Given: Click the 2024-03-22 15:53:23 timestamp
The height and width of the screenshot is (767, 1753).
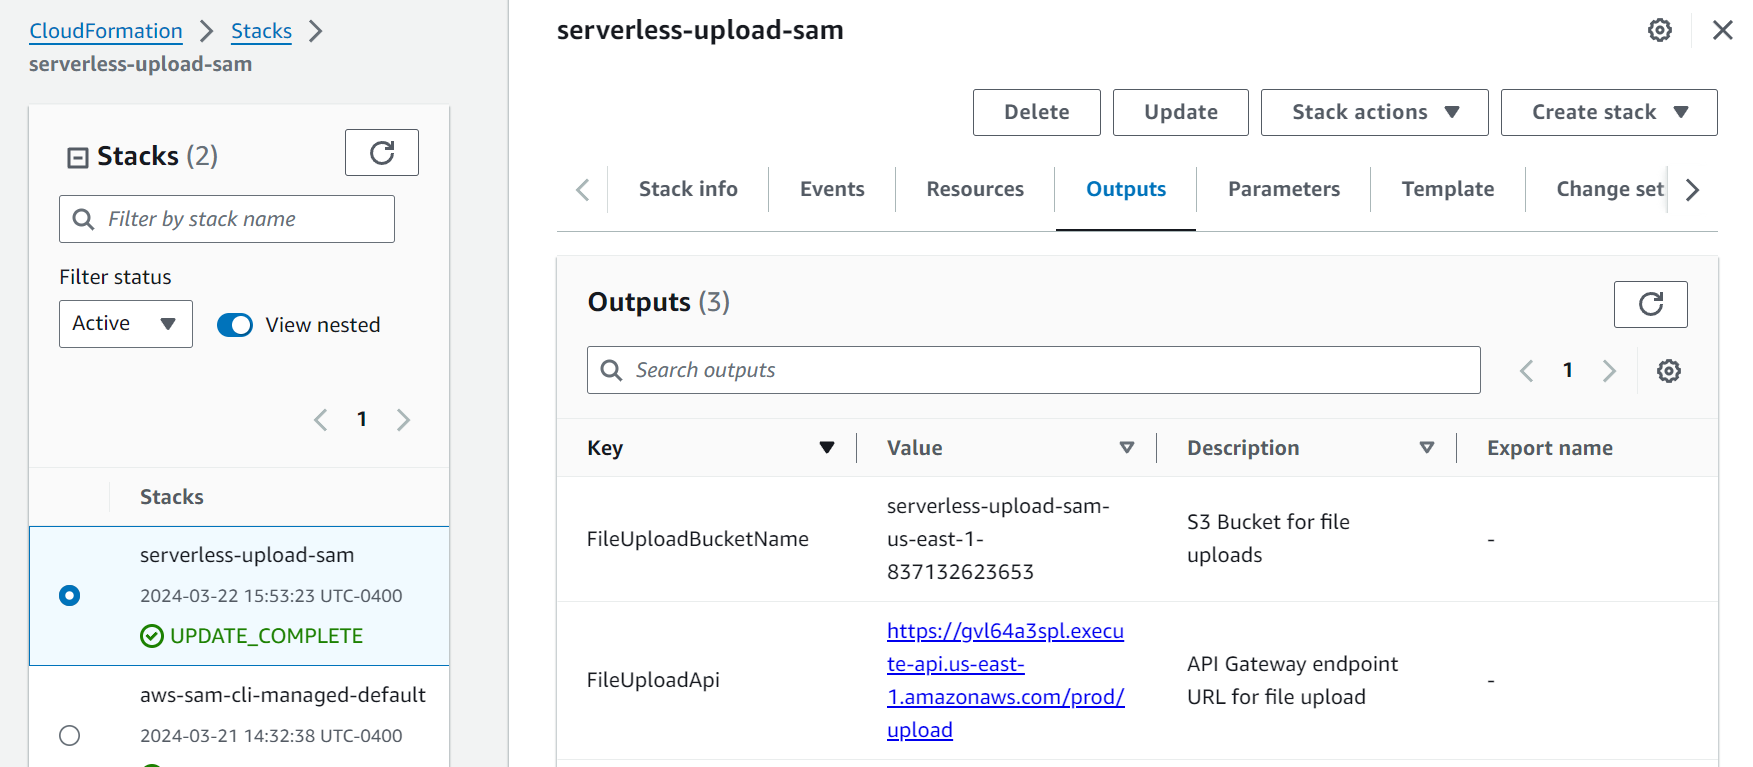Looking at the screenshot, I should [x=271, y=596].
